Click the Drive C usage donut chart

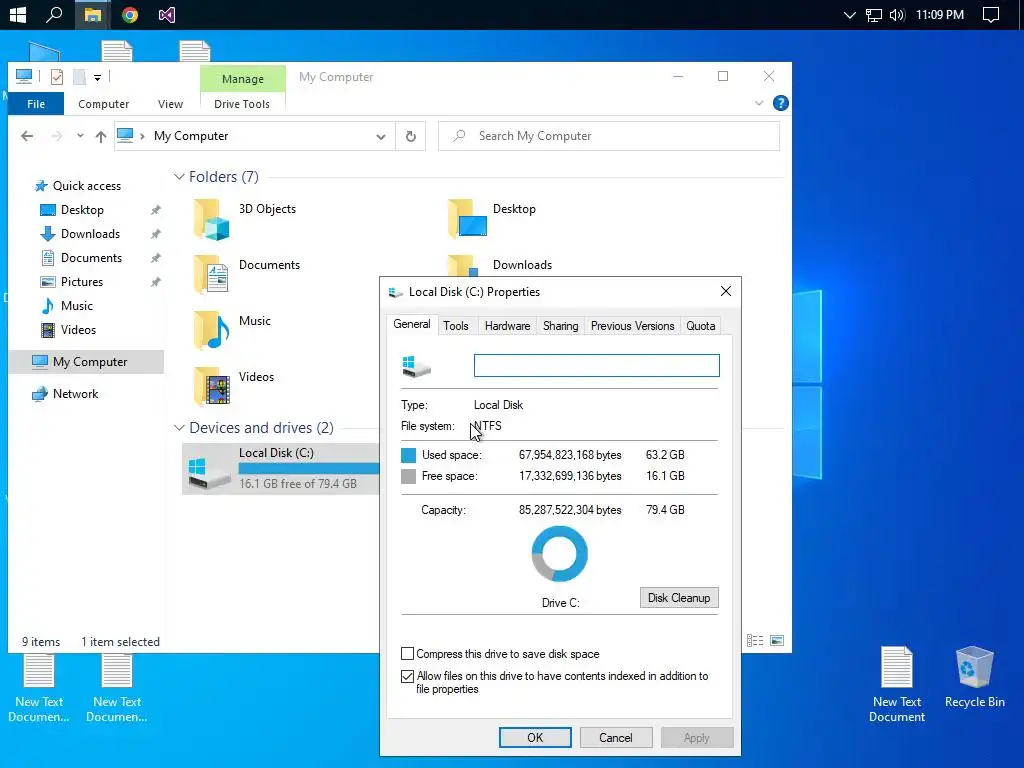(560, 554)
